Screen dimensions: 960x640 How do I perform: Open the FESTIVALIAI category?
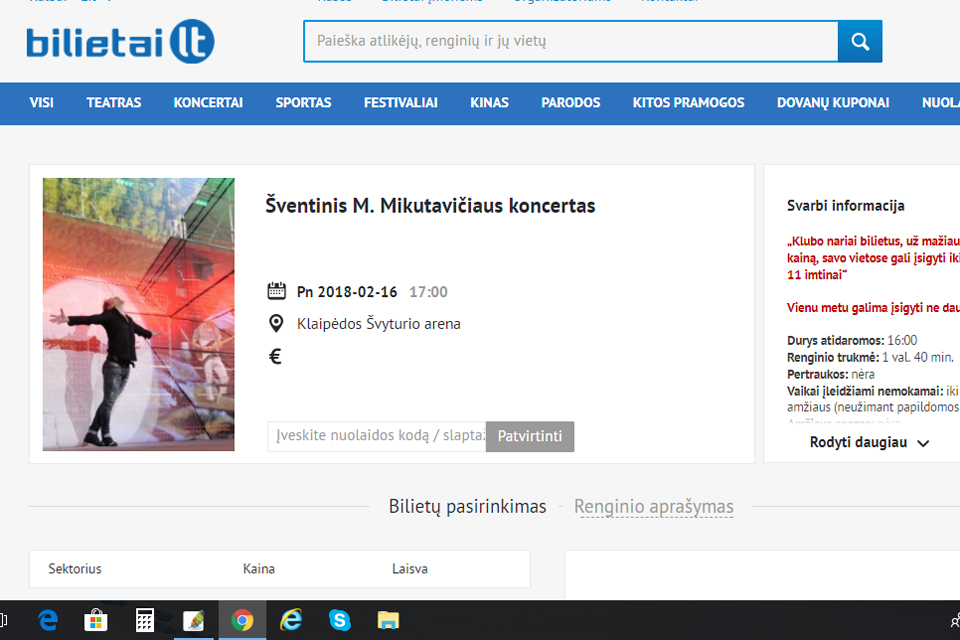coord(401,103)
